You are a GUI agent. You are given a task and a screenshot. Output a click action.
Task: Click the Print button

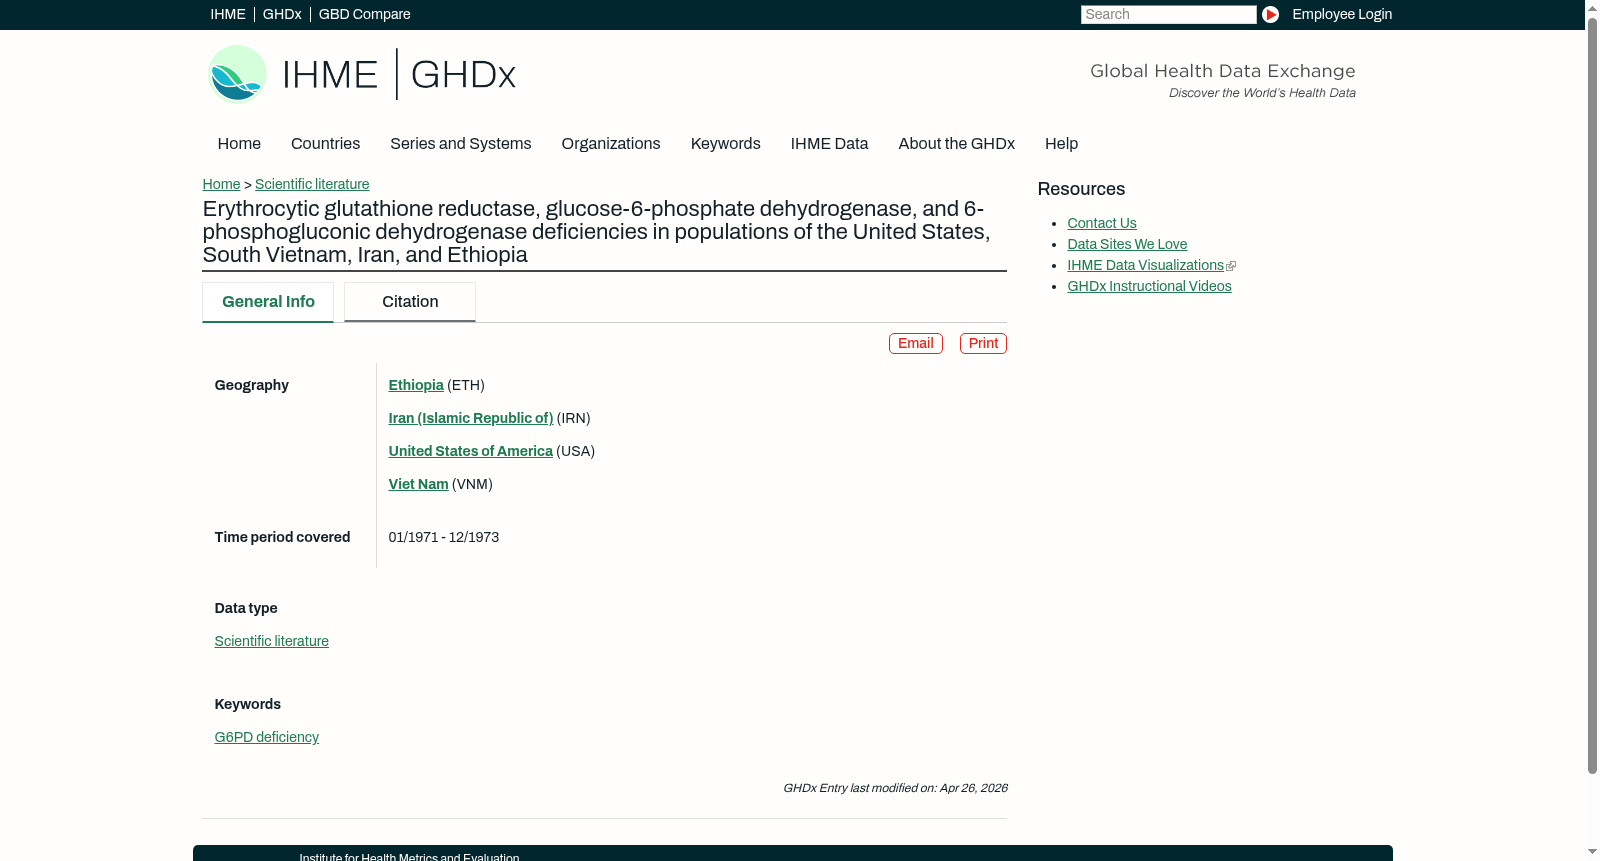983,343
